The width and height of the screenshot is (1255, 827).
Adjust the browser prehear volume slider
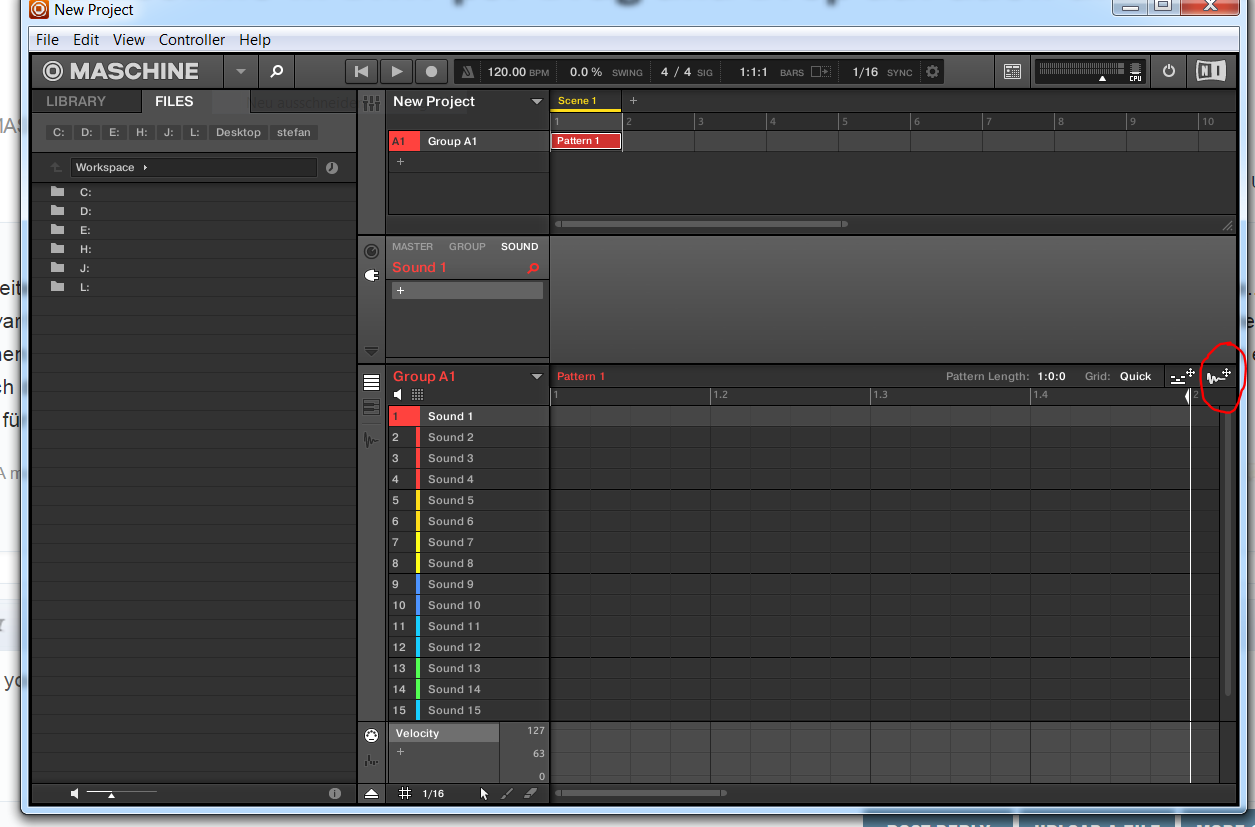coord(122,793)
